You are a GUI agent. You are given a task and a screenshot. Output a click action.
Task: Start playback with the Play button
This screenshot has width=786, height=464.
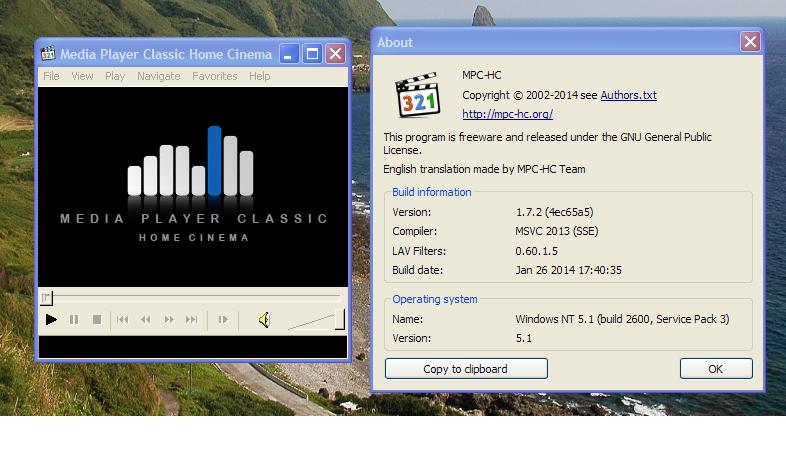click(x=51, y=319)
